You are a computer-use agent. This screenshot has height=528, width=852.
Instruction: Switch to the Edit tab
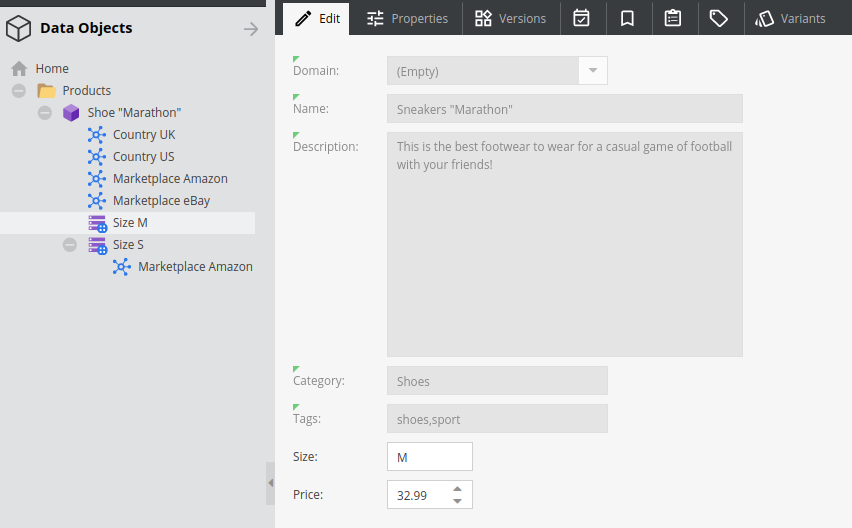click(x=316, y=19)
